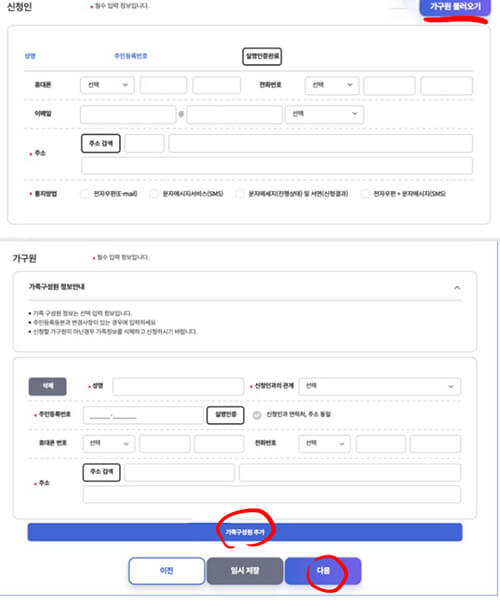Click the 삭제 button for household member
500x601 pixels.
coord(48,386)
